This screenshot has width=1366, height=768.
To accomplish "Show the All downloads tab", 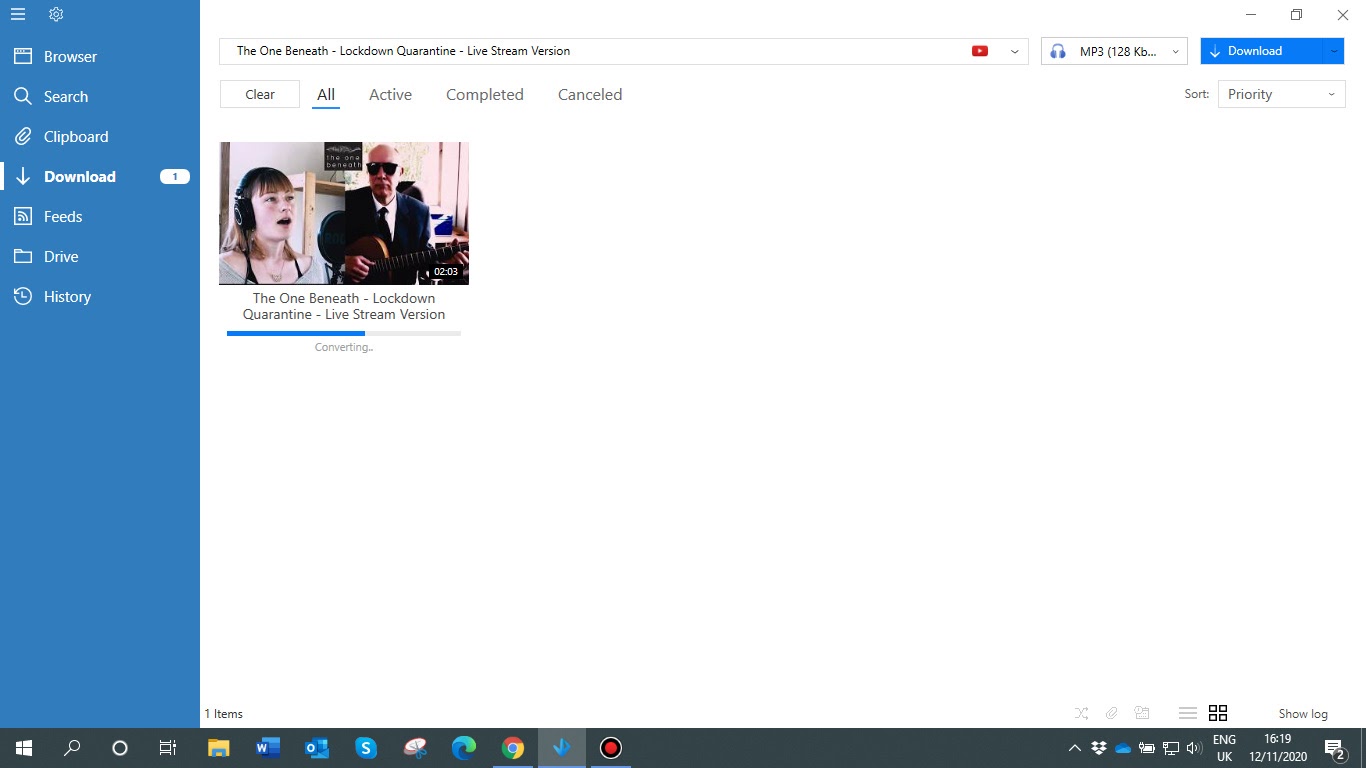I will pyautogui.click(x=326, y=95).
